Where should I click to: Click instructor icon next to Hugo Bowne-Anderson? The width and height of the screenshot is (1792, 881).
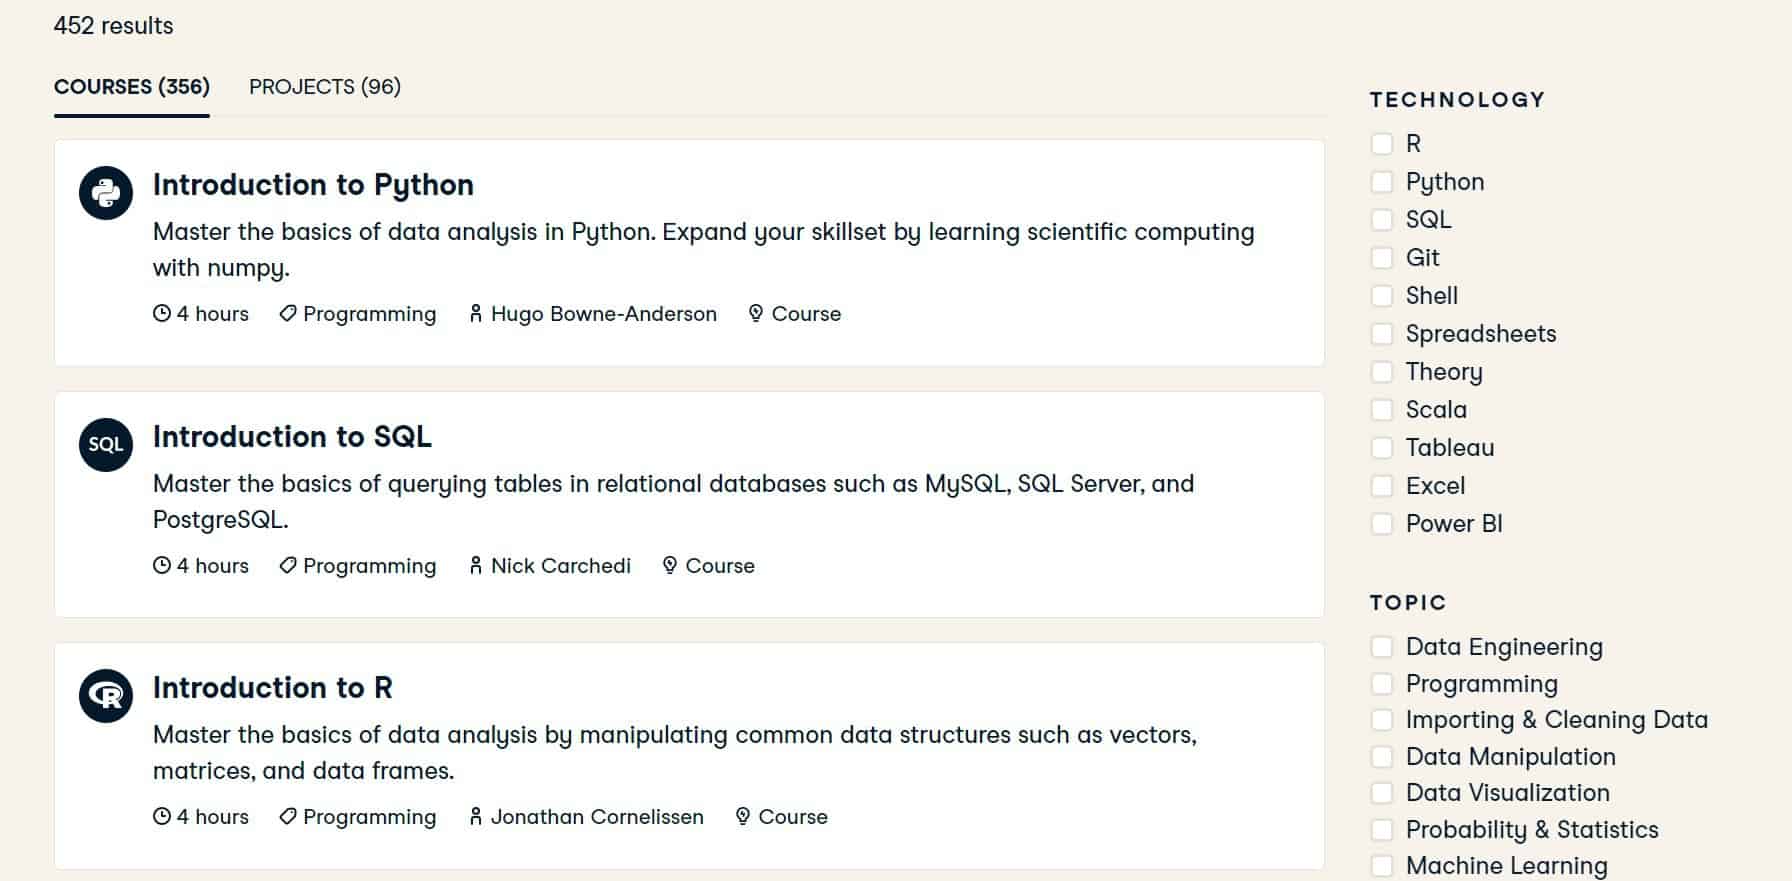coord(476,314)
